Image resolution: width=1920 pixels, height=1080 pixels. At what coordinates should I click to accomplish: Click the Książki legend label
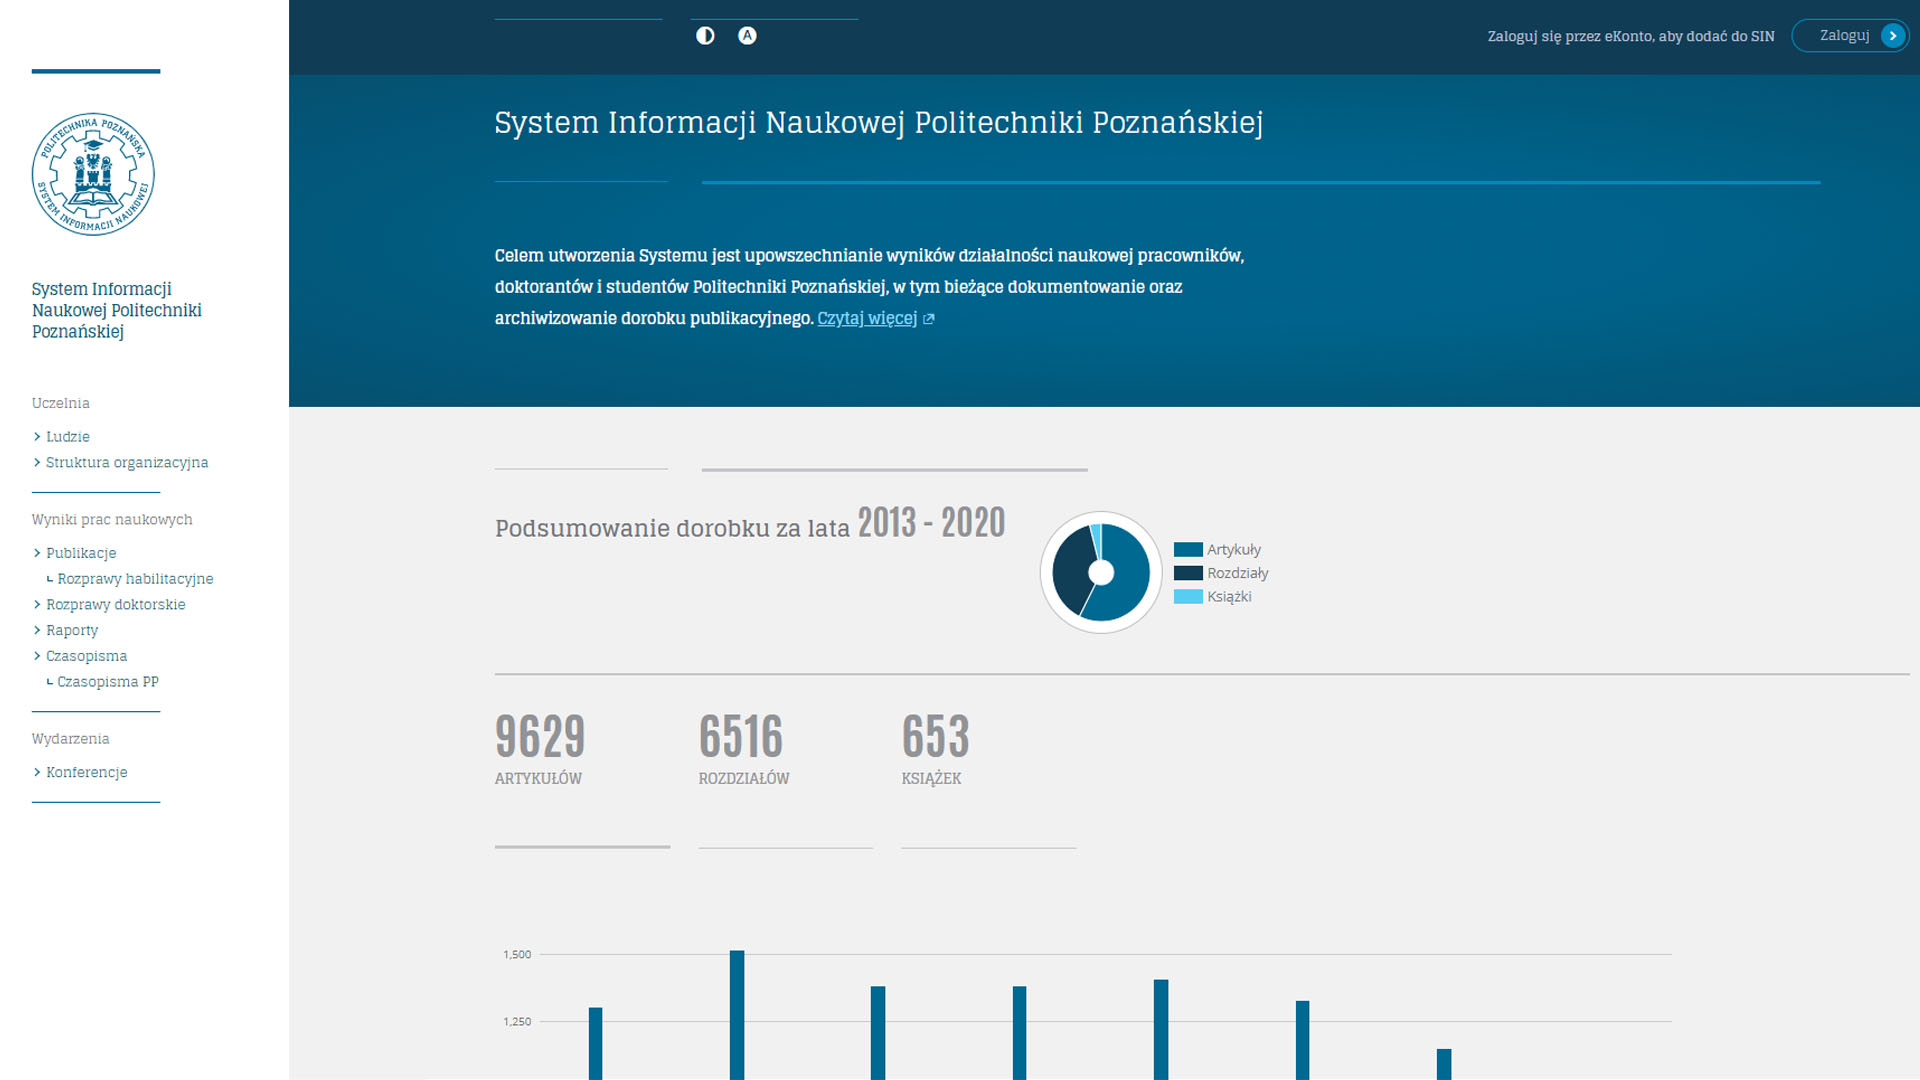(x=1229, y=597)
